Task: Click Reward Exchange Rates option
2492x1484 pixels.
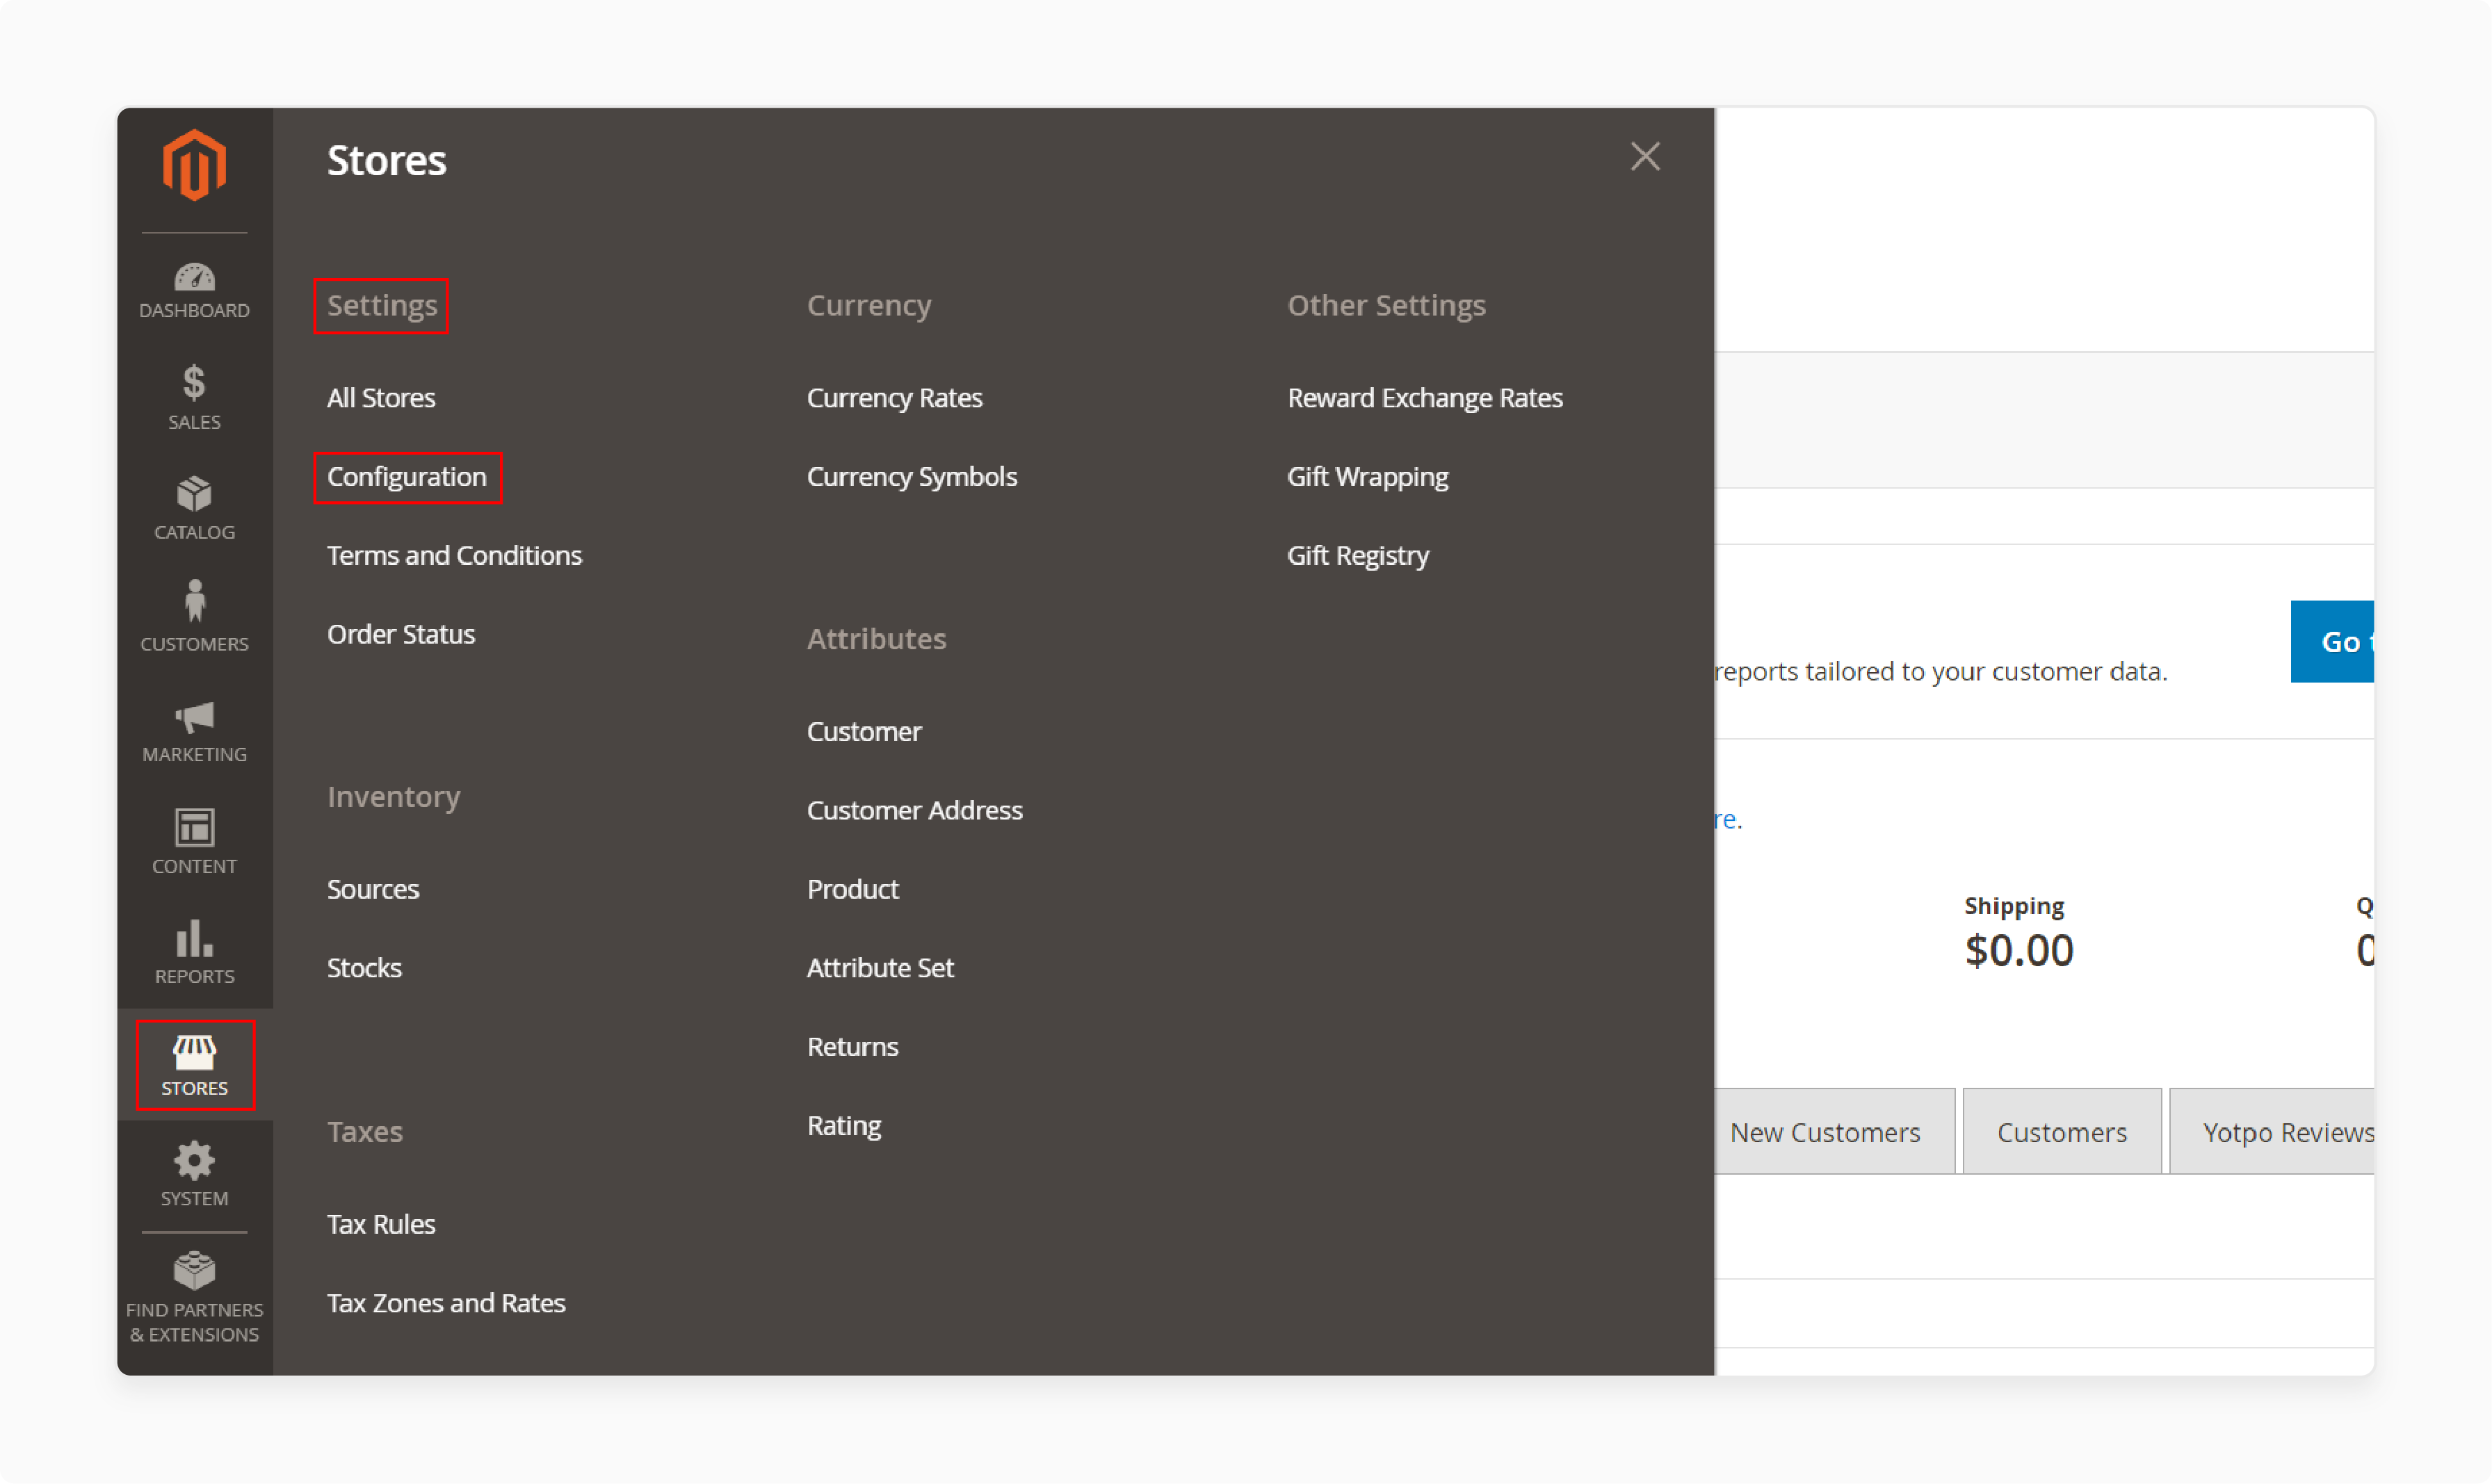Action: click(x=1426, y=396)
